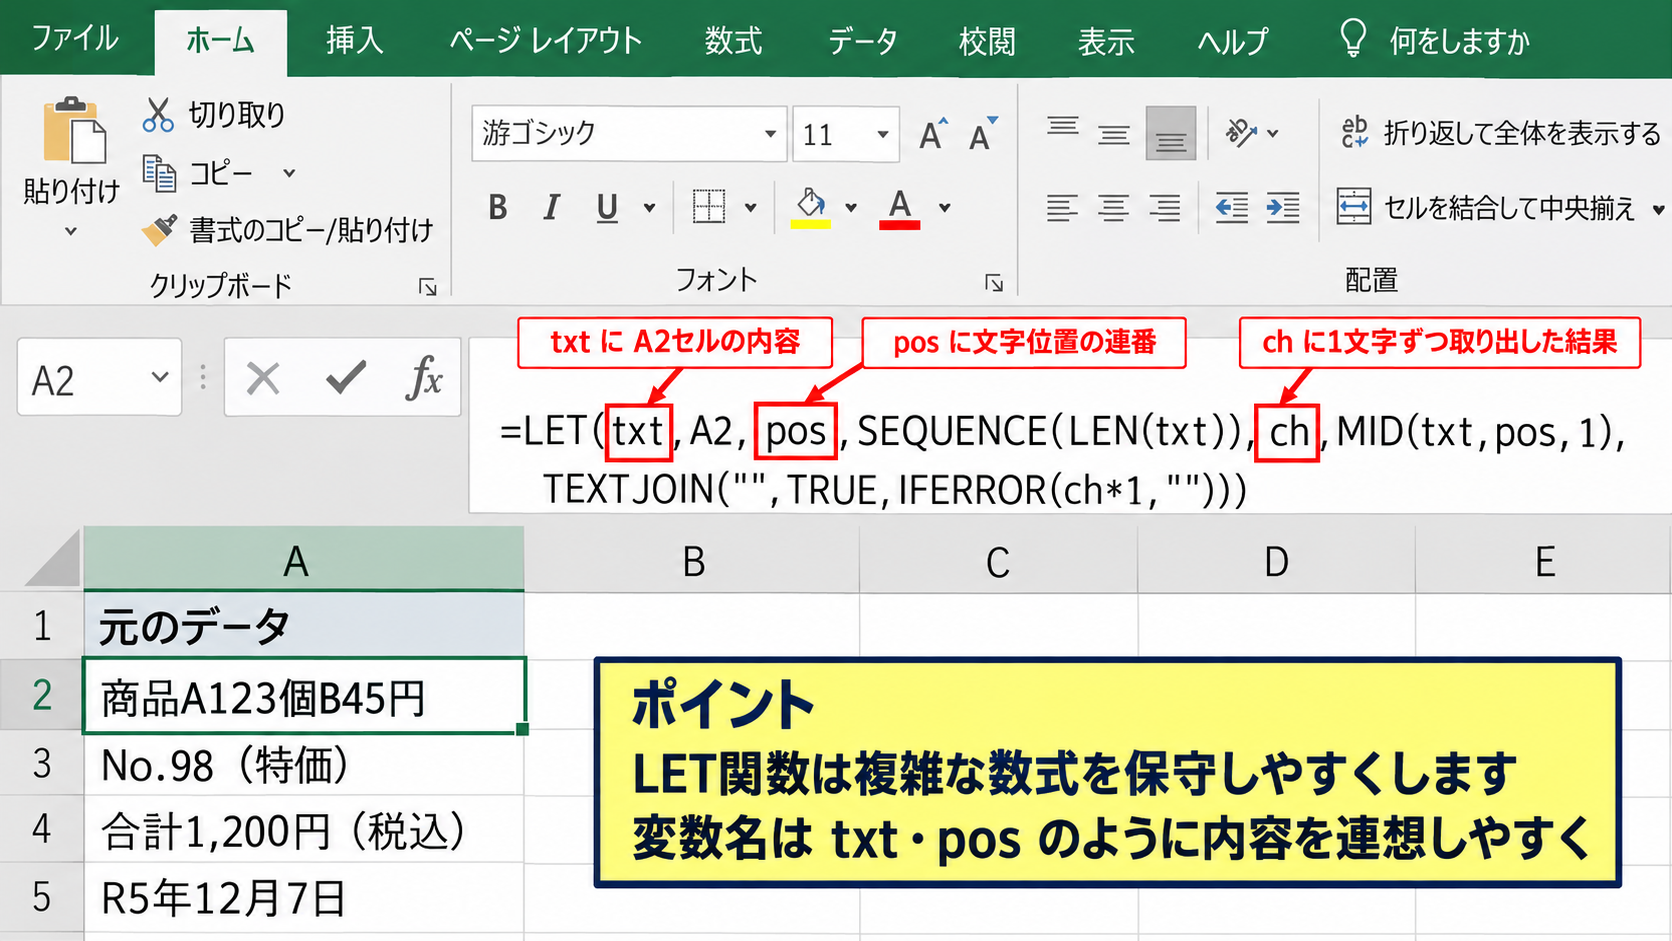Apply the yellow fill color bucket
Screen dimensions: 1672x941
(811, 208)
